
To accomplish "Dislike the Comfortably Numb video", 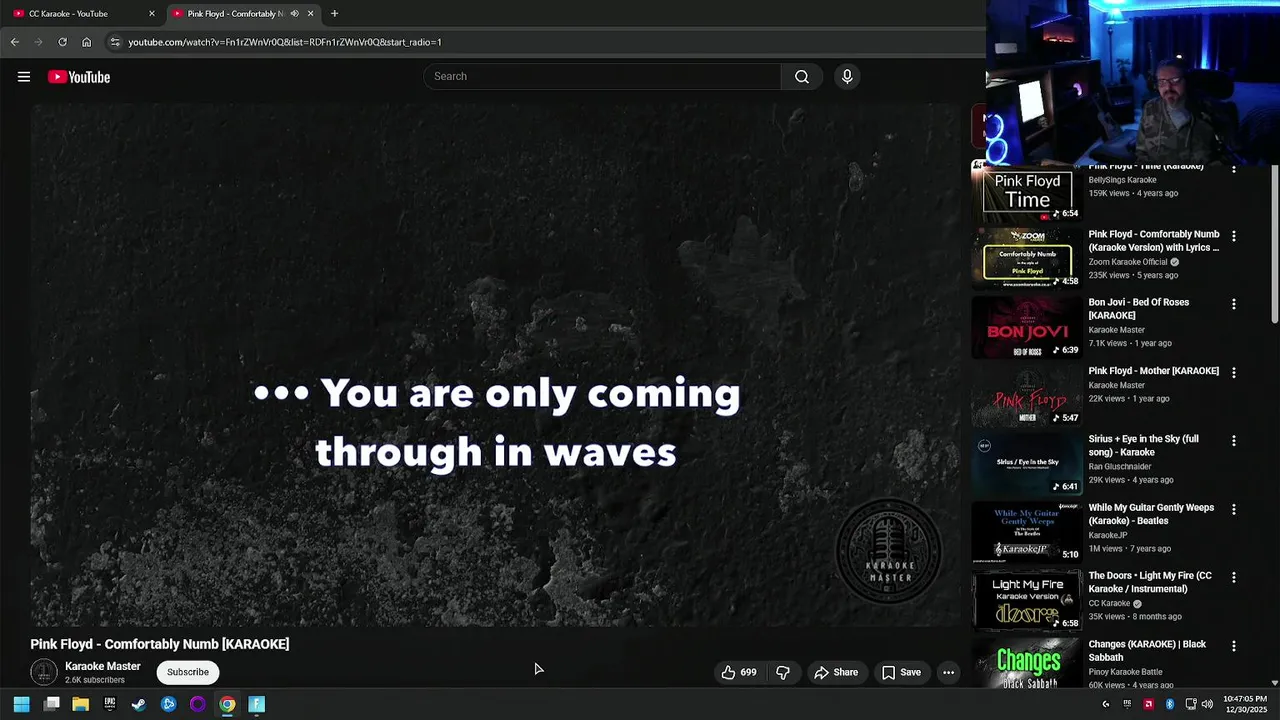I will [x=783, y=672].
